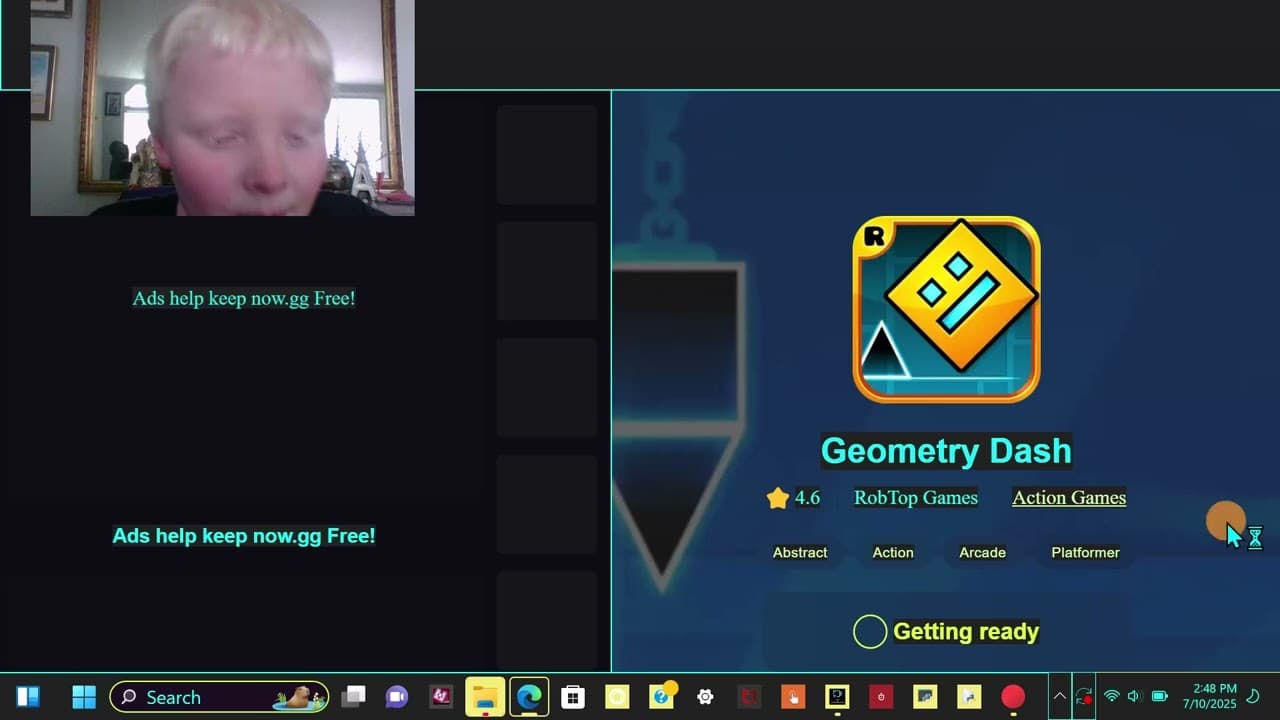1280x720 pixels.
Task: Open the yellow taskbar app beside Microsoft Store
Action: pos(617,697)
